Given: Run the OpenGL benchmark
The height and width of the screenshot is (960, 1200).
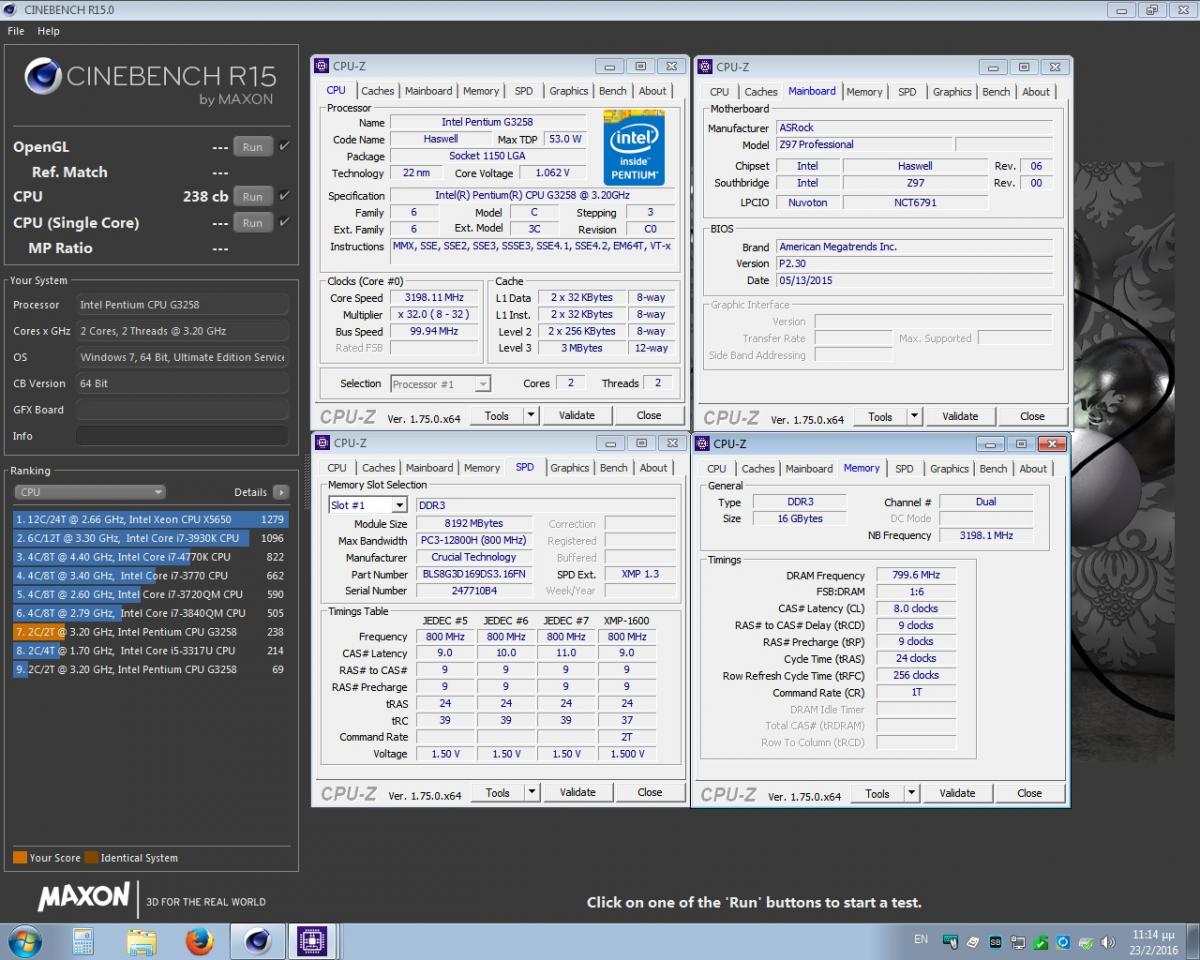Looking at the screenshot, I should (252, 147).
